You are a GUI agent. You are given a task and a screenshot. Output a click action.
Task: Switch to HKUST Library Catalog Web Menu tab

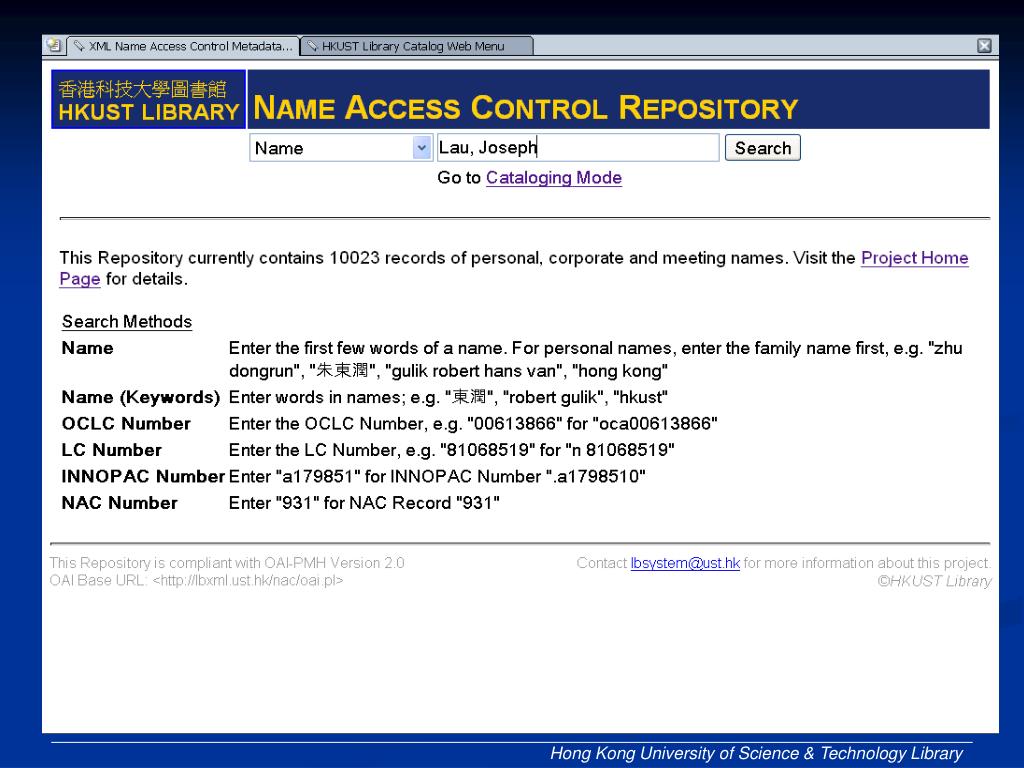point(417,46)
